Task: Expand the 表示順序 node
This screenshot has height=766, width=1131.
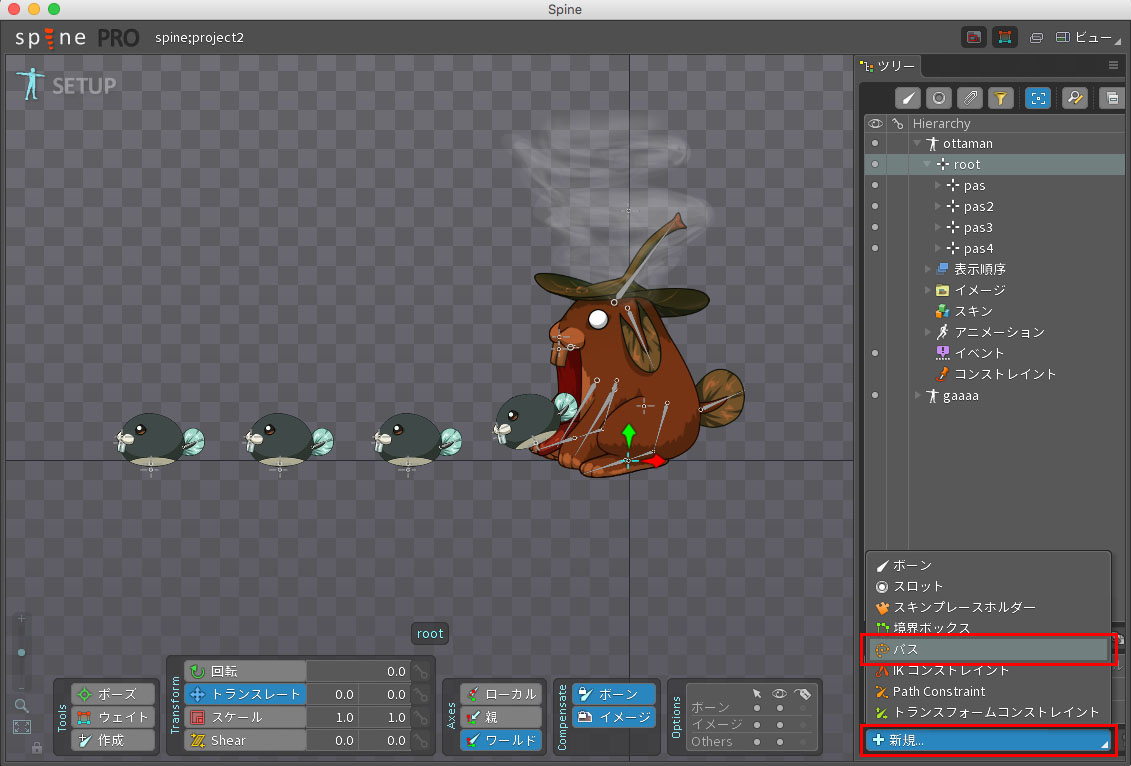Action: click(x=928, y=269)
